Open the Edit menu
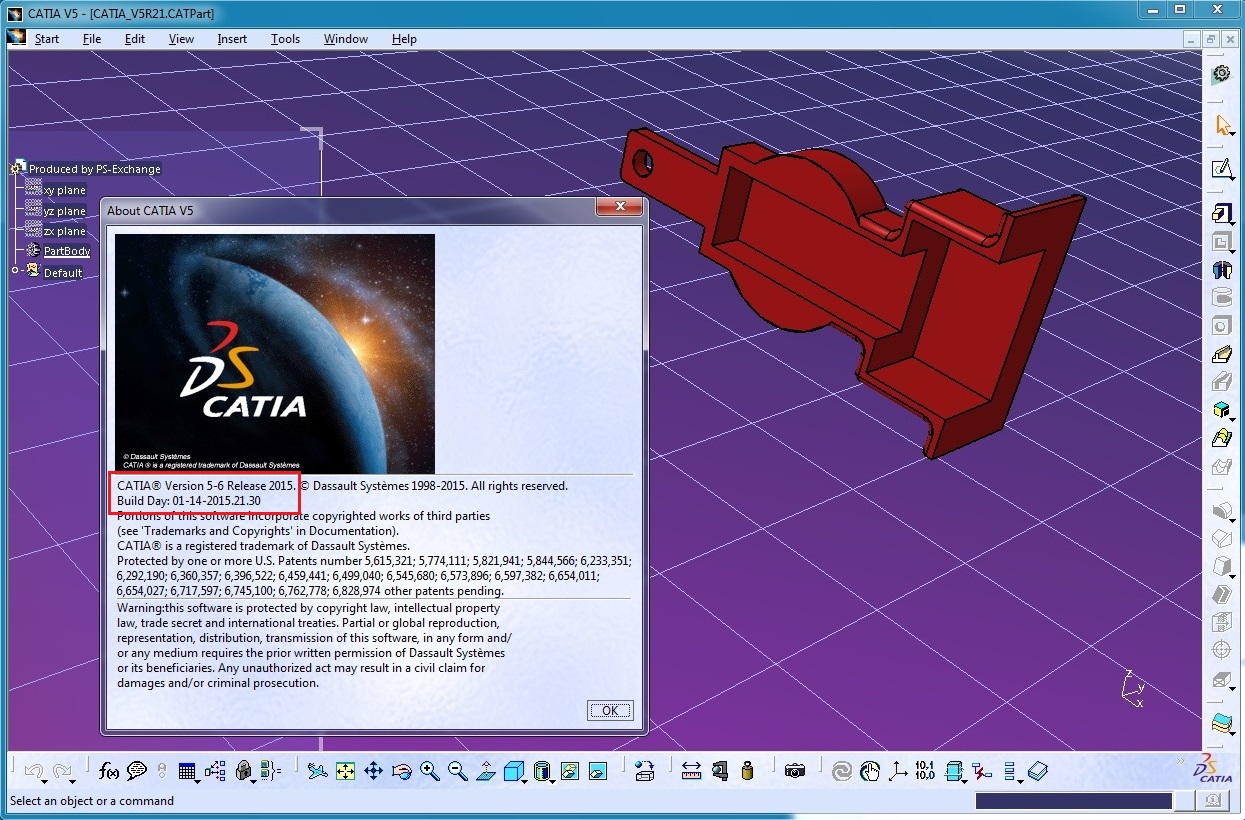The width and height of the screenshot is (1245, 820). tap(135, 39)
